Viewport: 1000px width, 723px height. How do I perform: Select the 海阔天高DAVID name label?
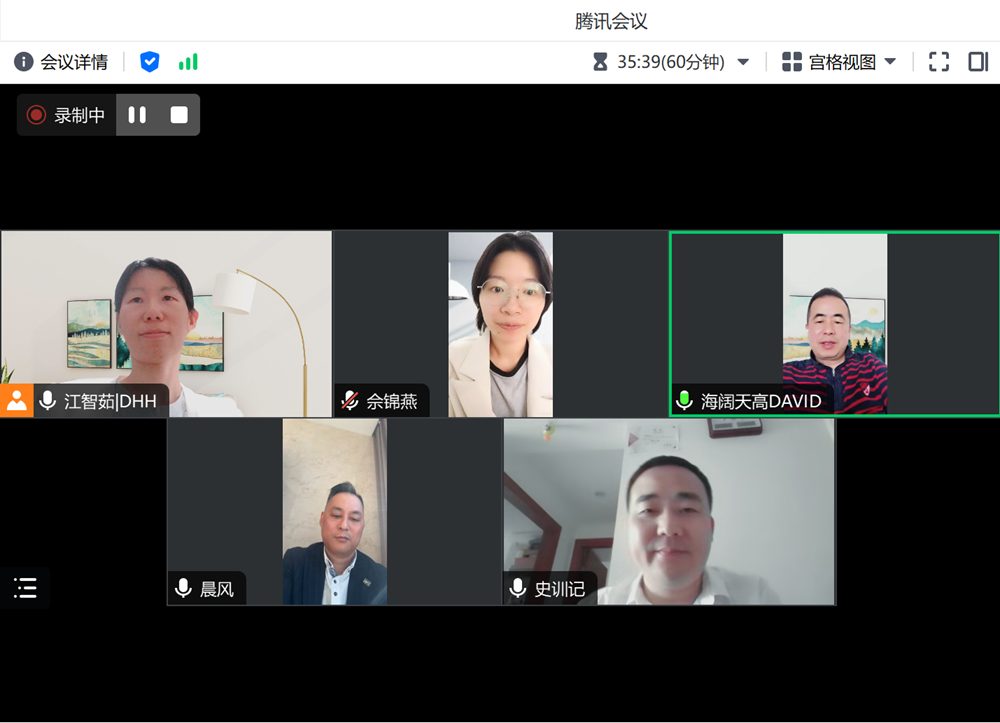click(x=761, y=401)
